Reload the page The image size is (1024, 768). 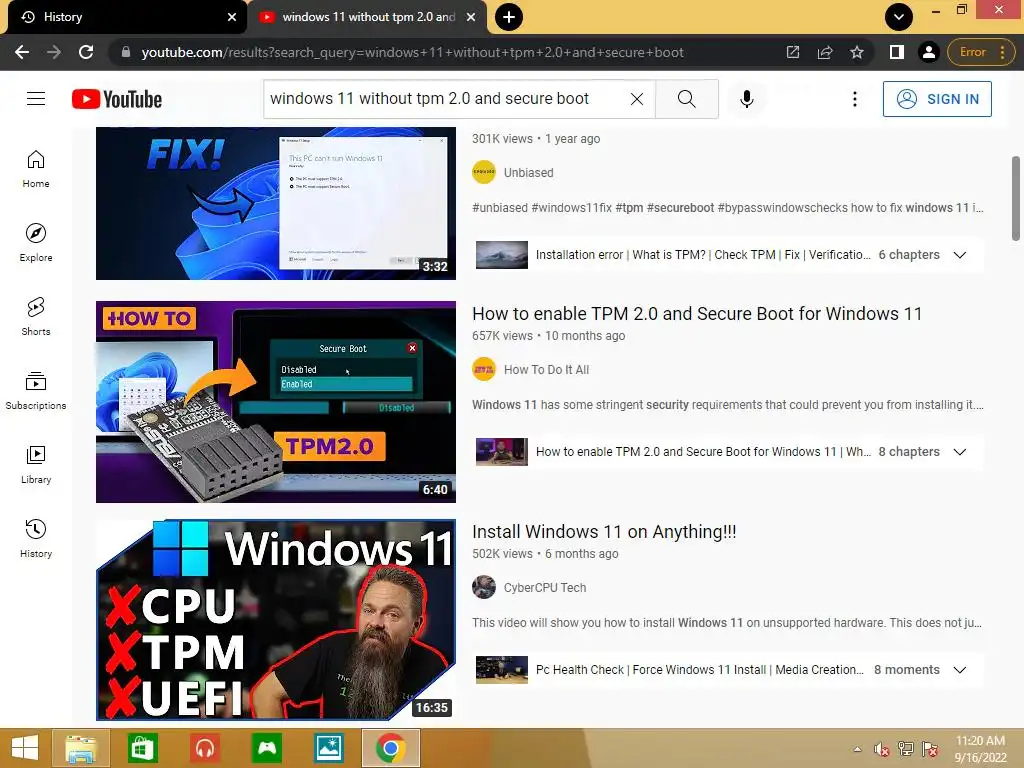[x=86, y=52]
